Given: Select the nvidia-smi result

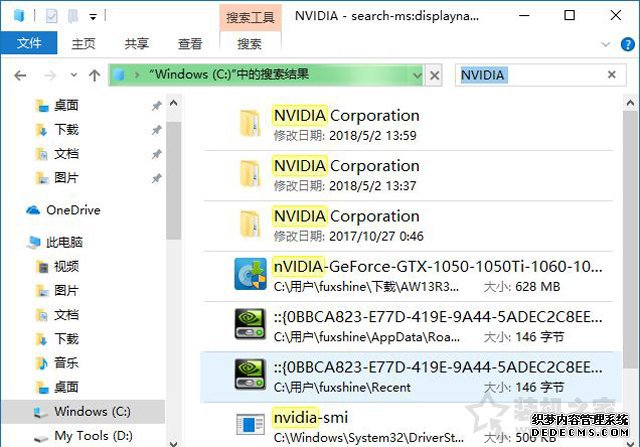Looking at the screenshot, I should pyautogui.click(x=408, y=425).
